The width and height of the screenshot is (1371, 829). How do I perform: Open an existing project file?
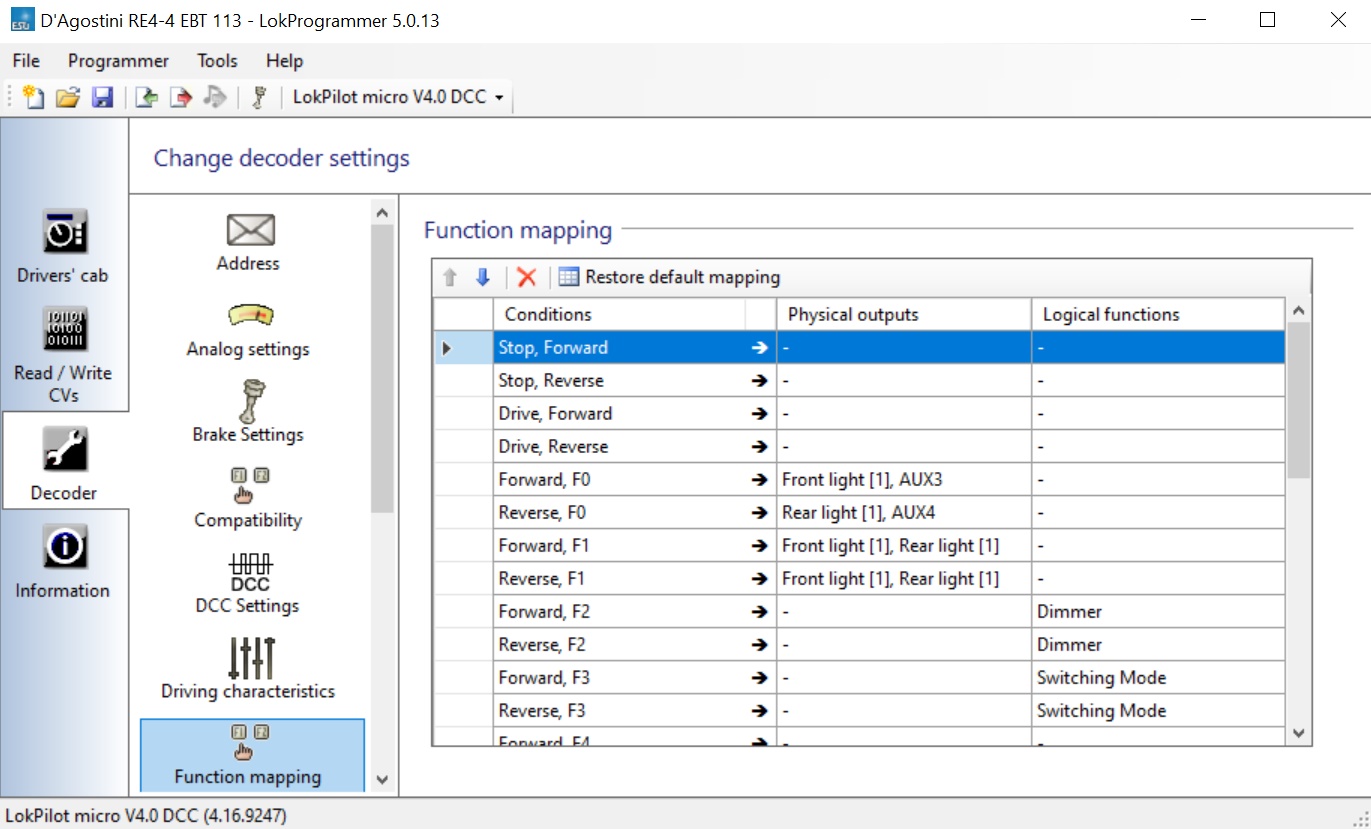pyautogui.click(x=68, y=97)
